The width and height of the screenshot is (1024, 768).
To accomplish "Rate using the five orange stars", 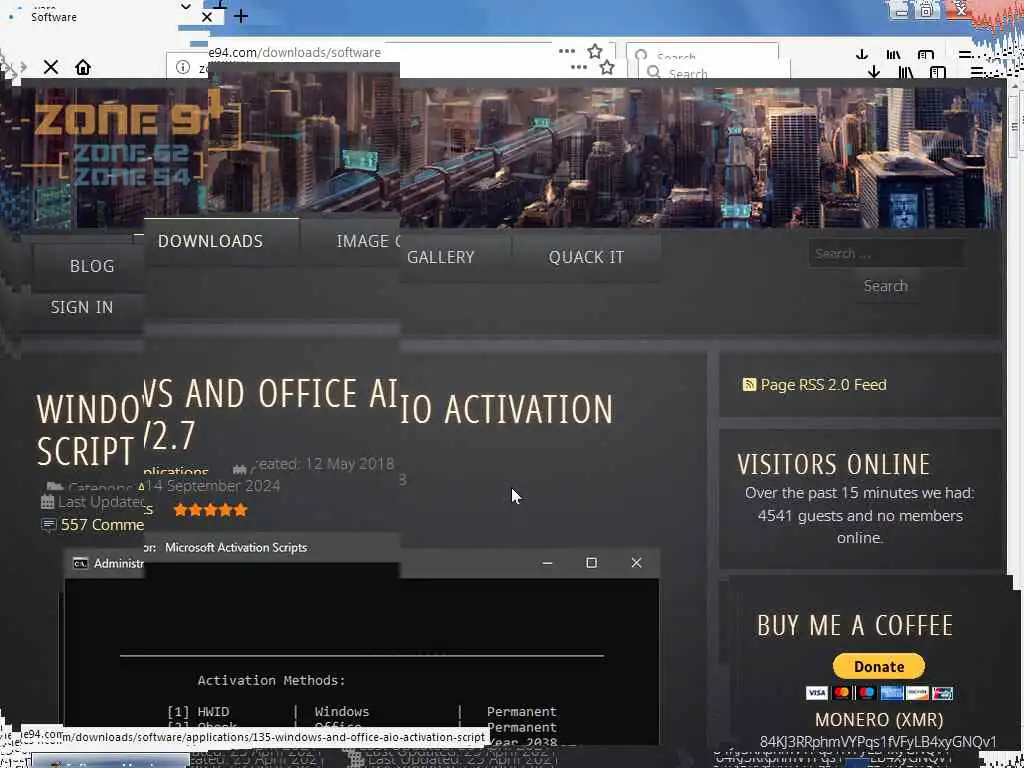I will pos(210,510).
